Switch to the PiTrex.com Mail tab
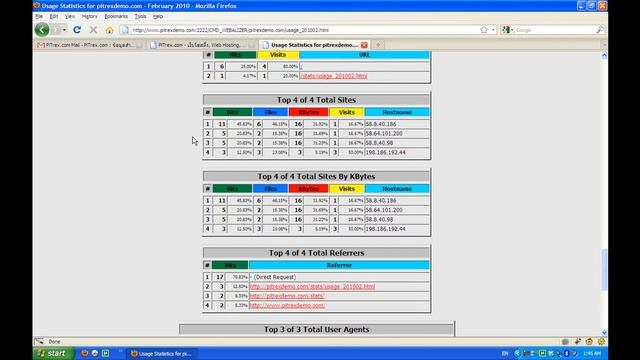 pos(89,45)
